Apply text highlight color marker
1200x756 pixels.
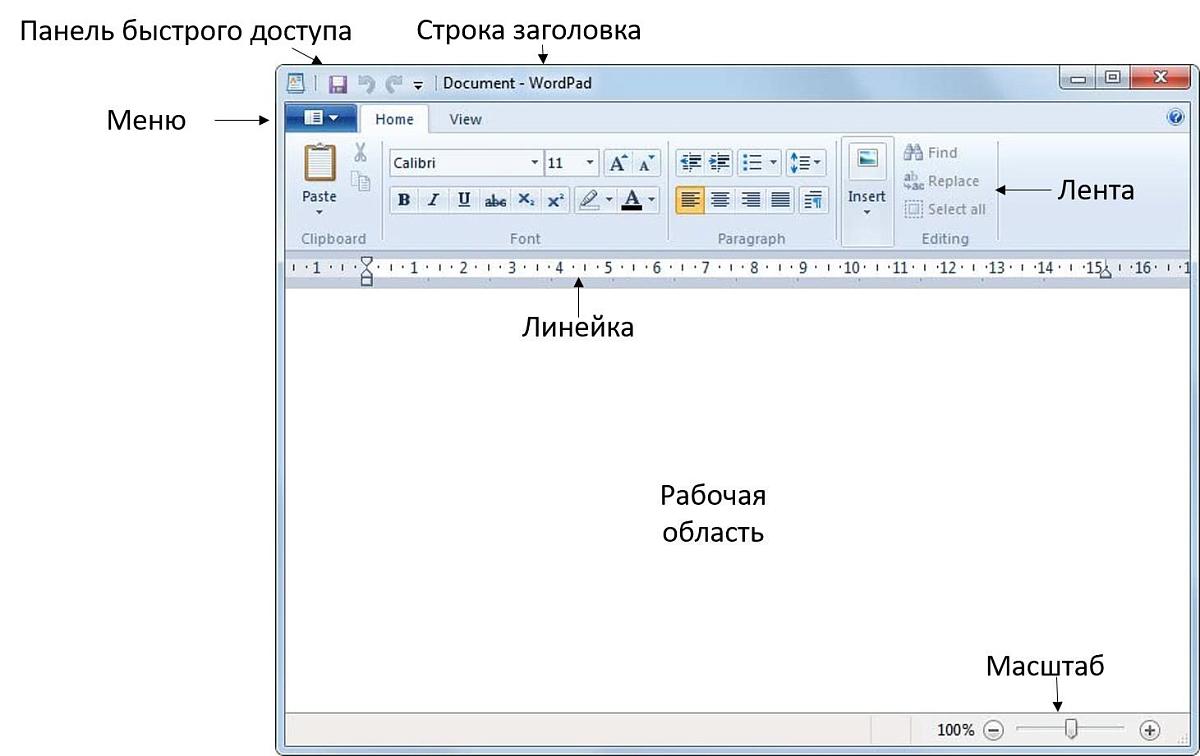(x=589, y=200)
